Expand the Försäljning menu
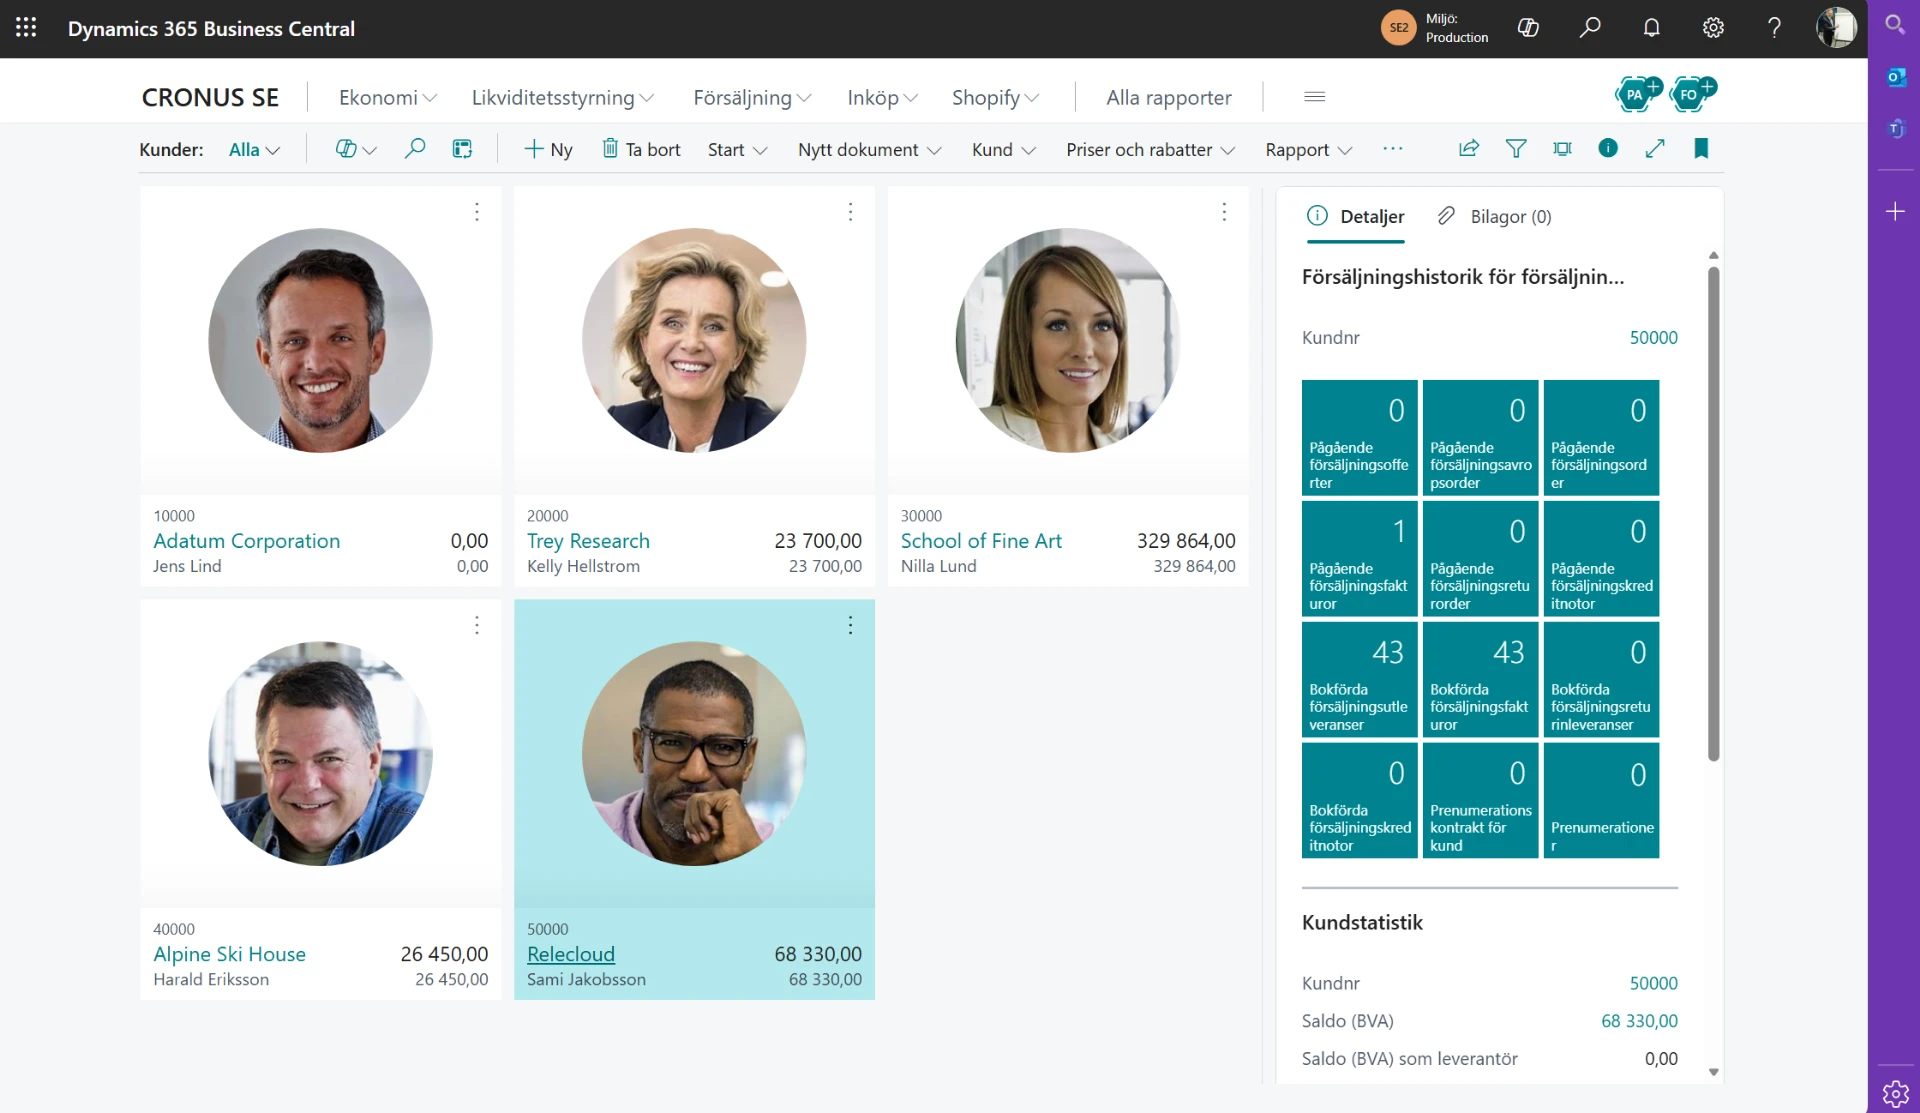The image size is (1920, 1113). click(752, 97)
